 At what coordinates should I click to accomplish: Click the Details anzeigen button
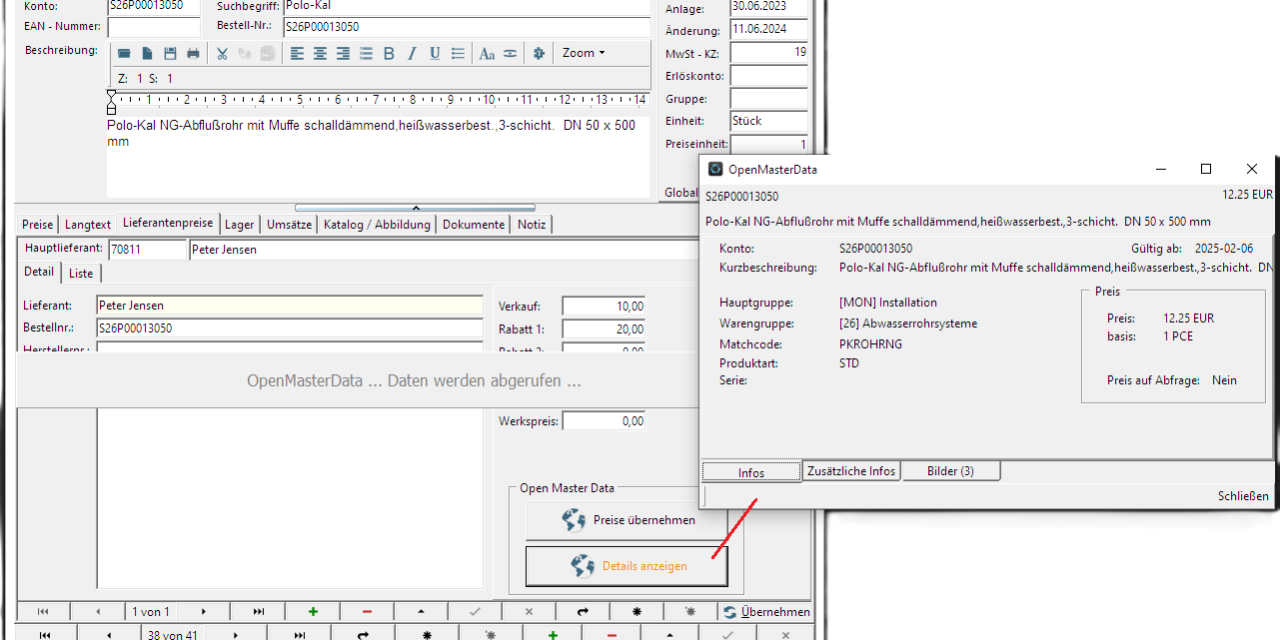(x=627, y=566)
